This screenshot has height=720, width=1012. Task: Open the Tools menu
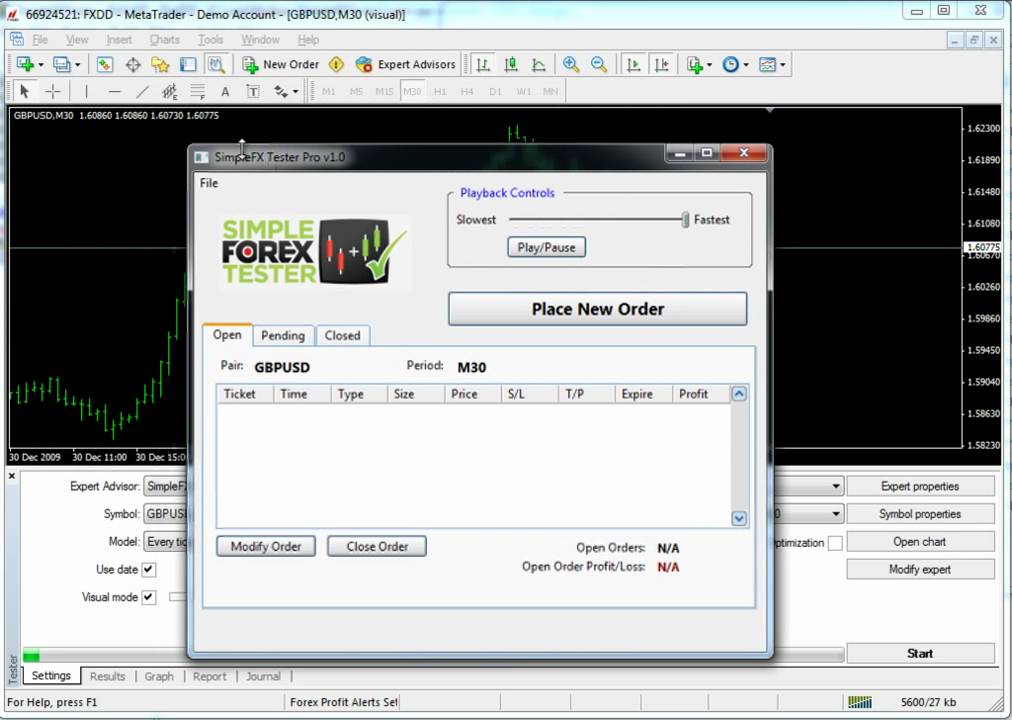click(210, 40)
